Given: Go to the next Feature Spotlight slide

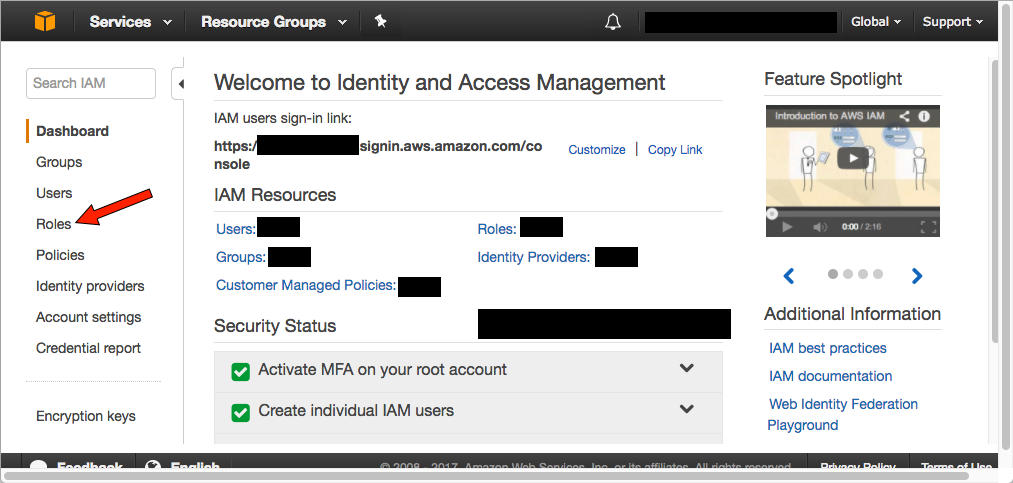Looking at the screenshot, I should [917, 276].
